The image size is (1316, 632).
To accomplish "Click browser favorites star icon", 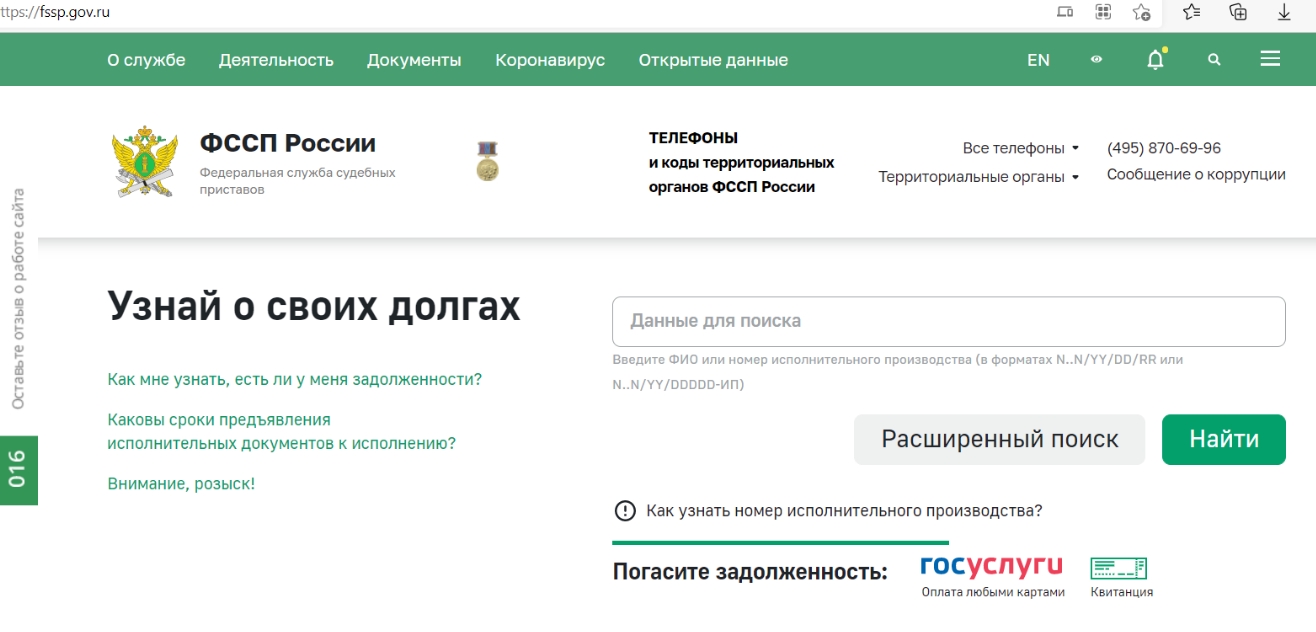I will click(1191, 12).
